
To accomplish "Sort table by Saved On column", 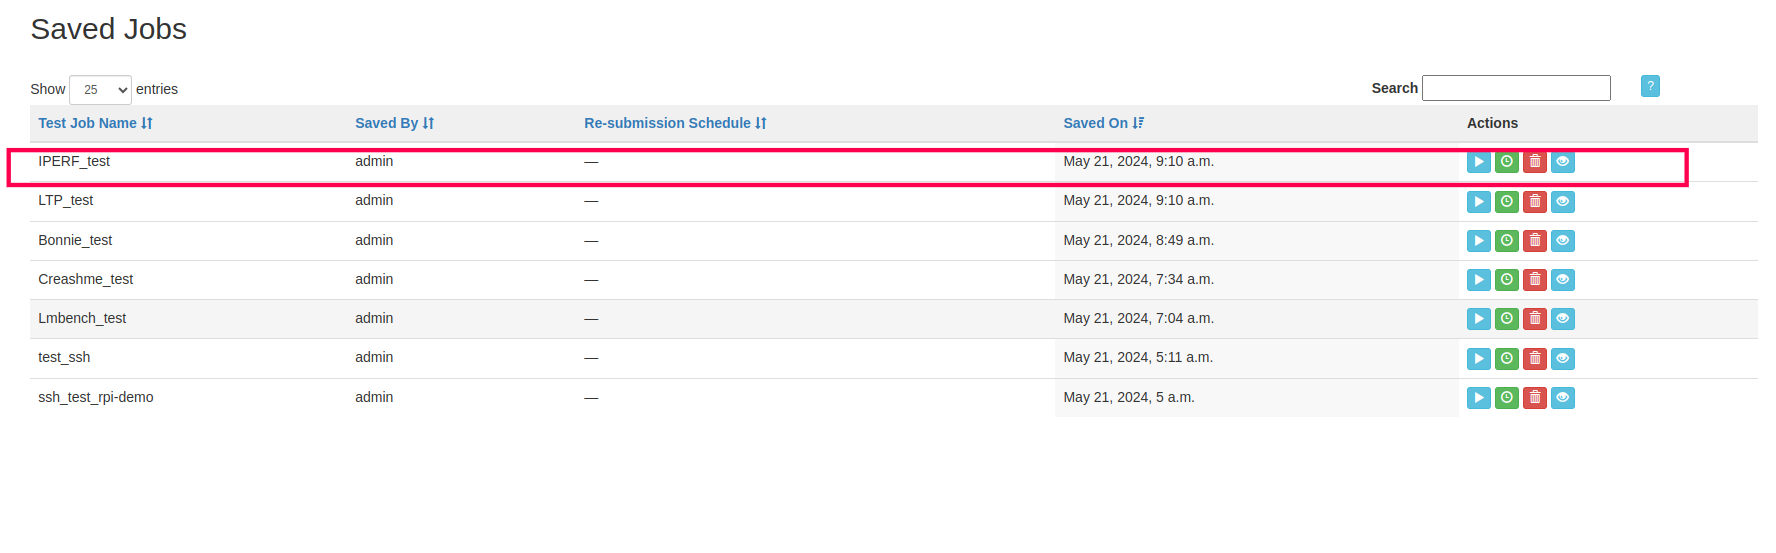I will (x=1103, y=123).
